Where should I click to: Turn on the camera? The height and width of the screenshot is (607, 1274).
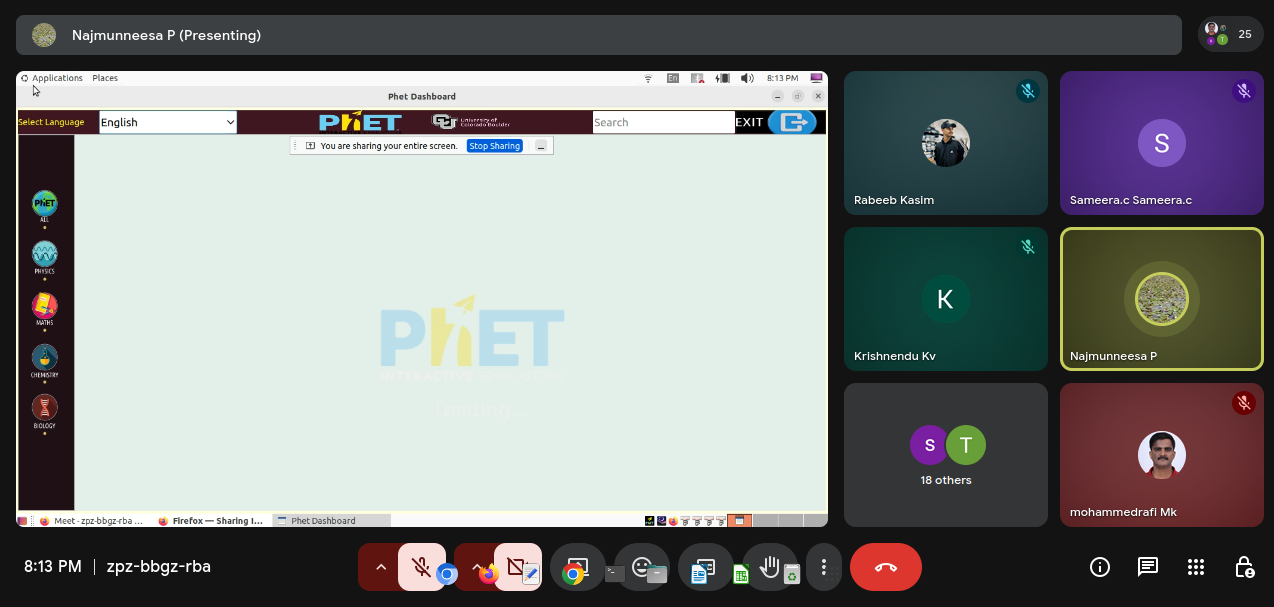click(x=517, y=567)
